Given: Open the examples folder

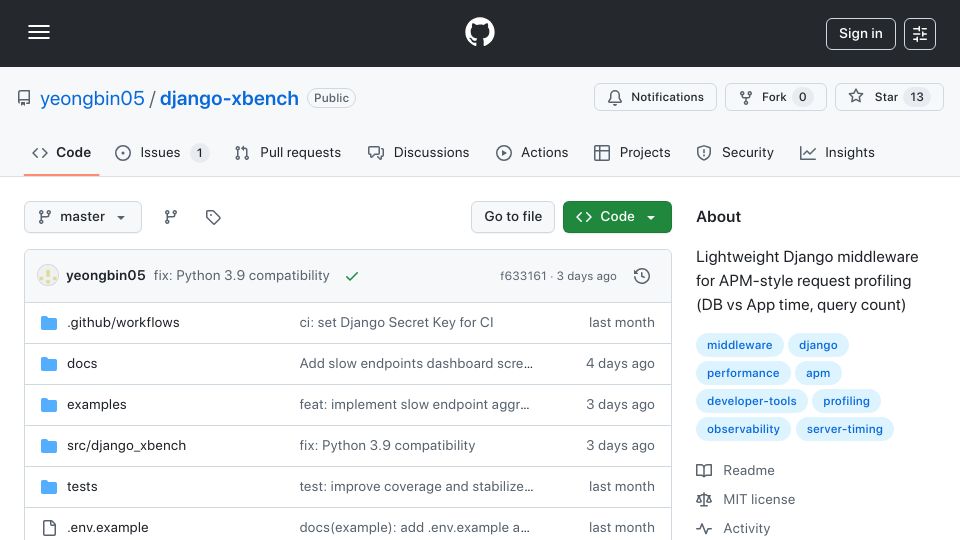Looking at the screenshot, I should [97, 405].
